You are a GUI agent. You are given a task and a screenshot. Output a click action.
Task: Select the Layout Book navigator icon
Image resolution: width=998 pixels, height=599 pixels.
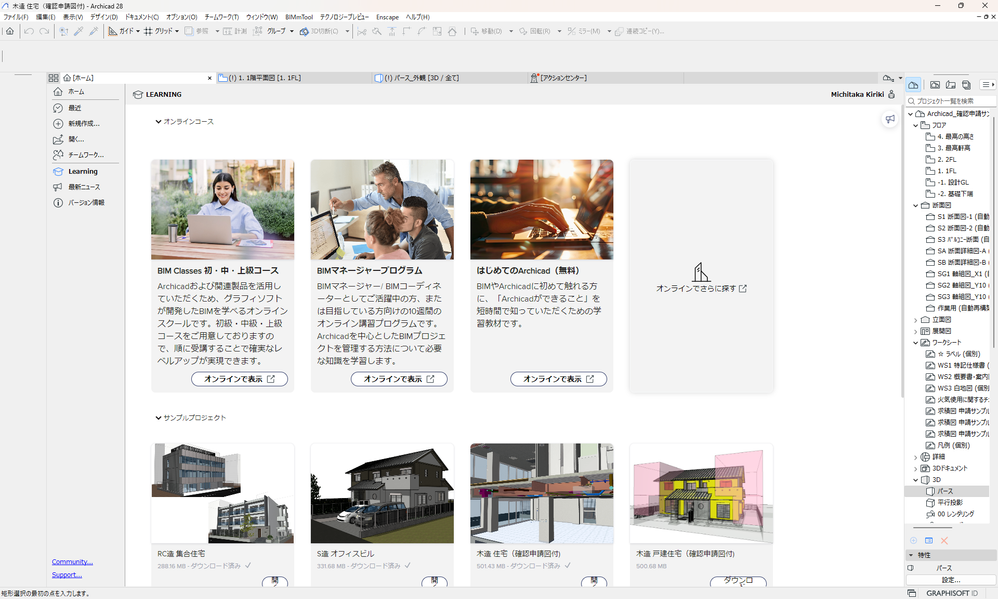pos(950,85)
